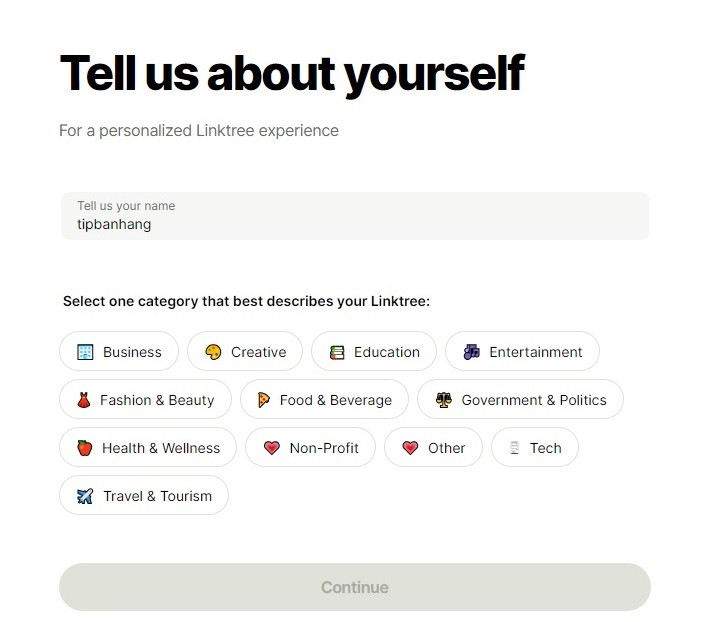Viewport: 703px width, 622px height.
Task: Click the Non-Profit heart icon
Action: (x=271, y=448)
